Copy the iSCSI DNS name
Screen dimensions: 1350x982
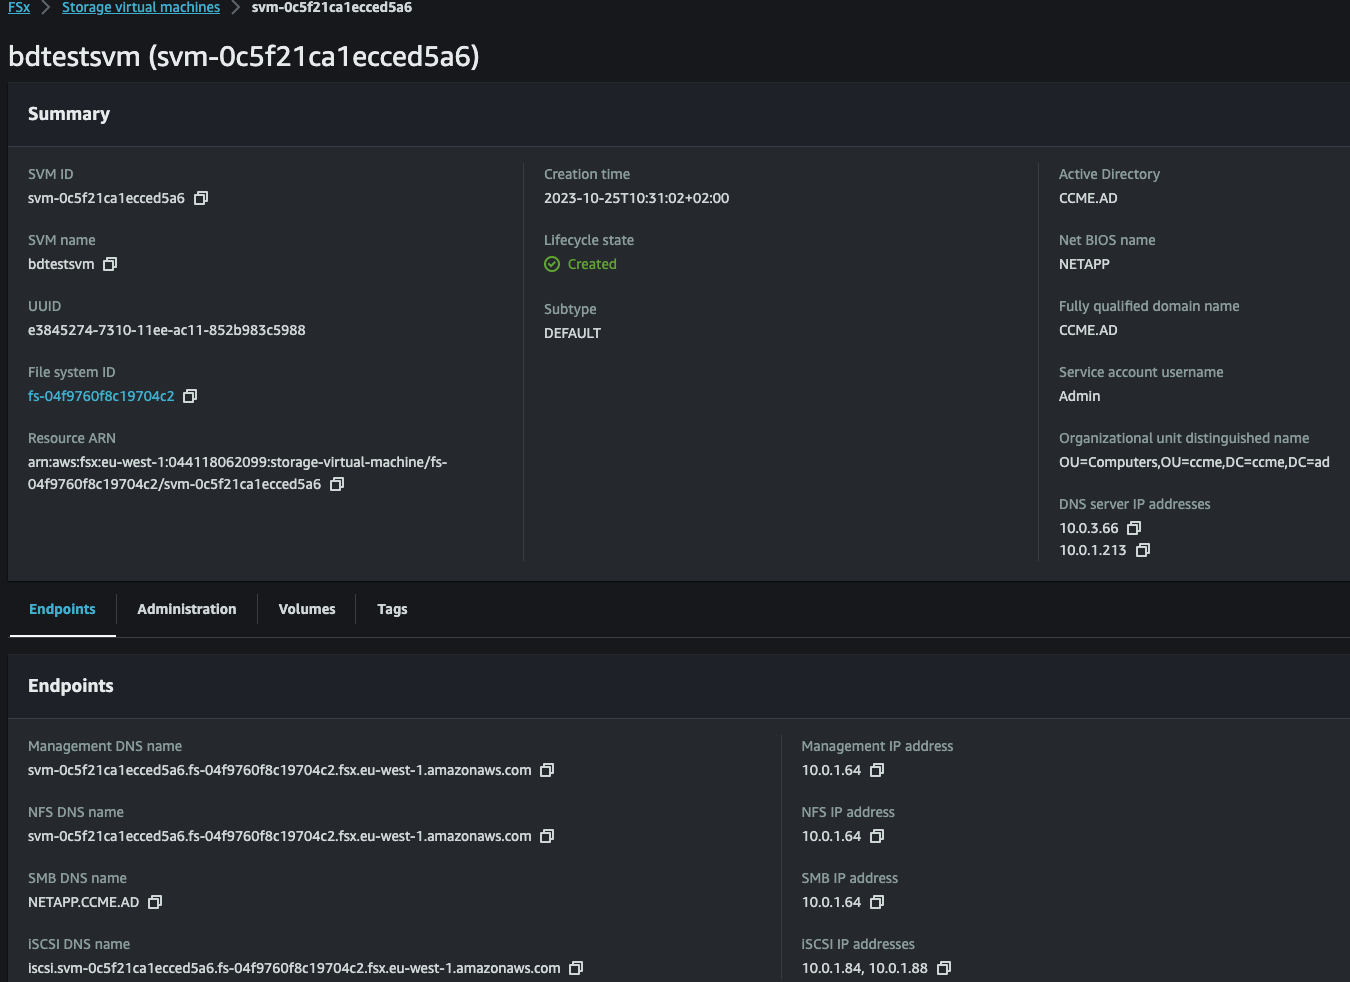pos(576,968)
